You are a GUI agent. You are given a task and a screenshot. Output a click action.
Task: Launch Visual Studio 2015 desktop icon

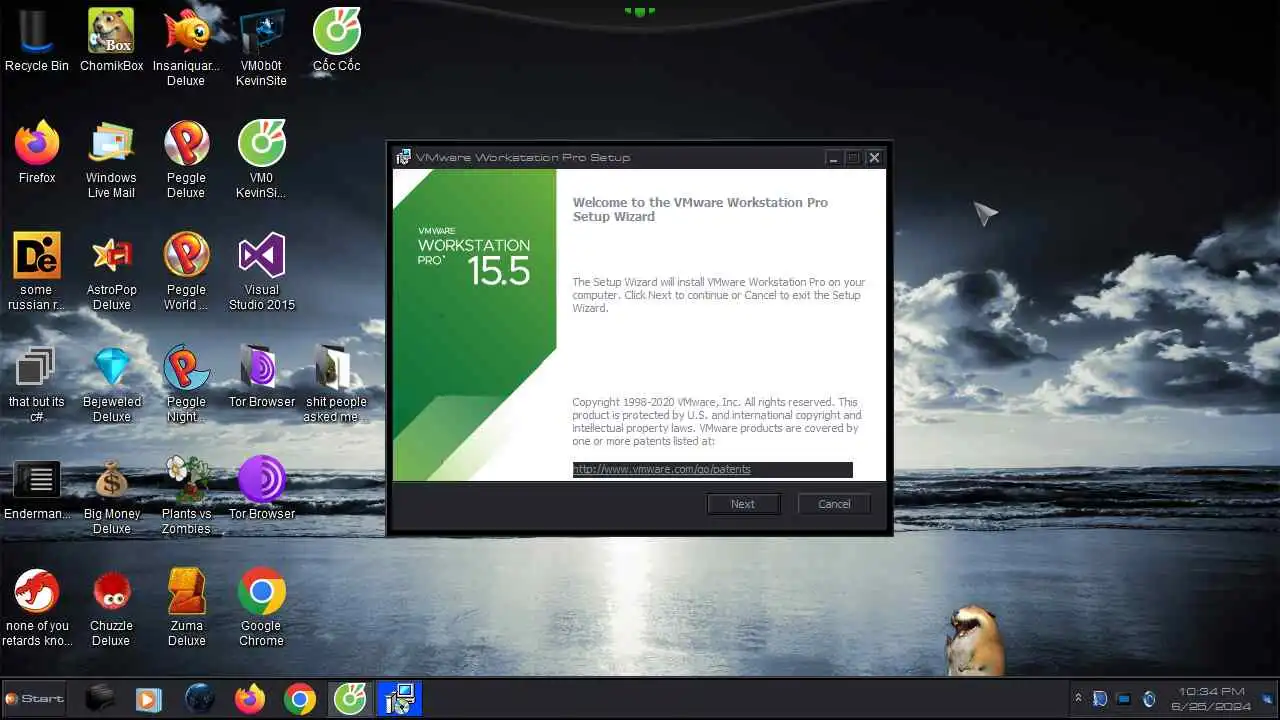pyautogui.click(x=261, y=272)
